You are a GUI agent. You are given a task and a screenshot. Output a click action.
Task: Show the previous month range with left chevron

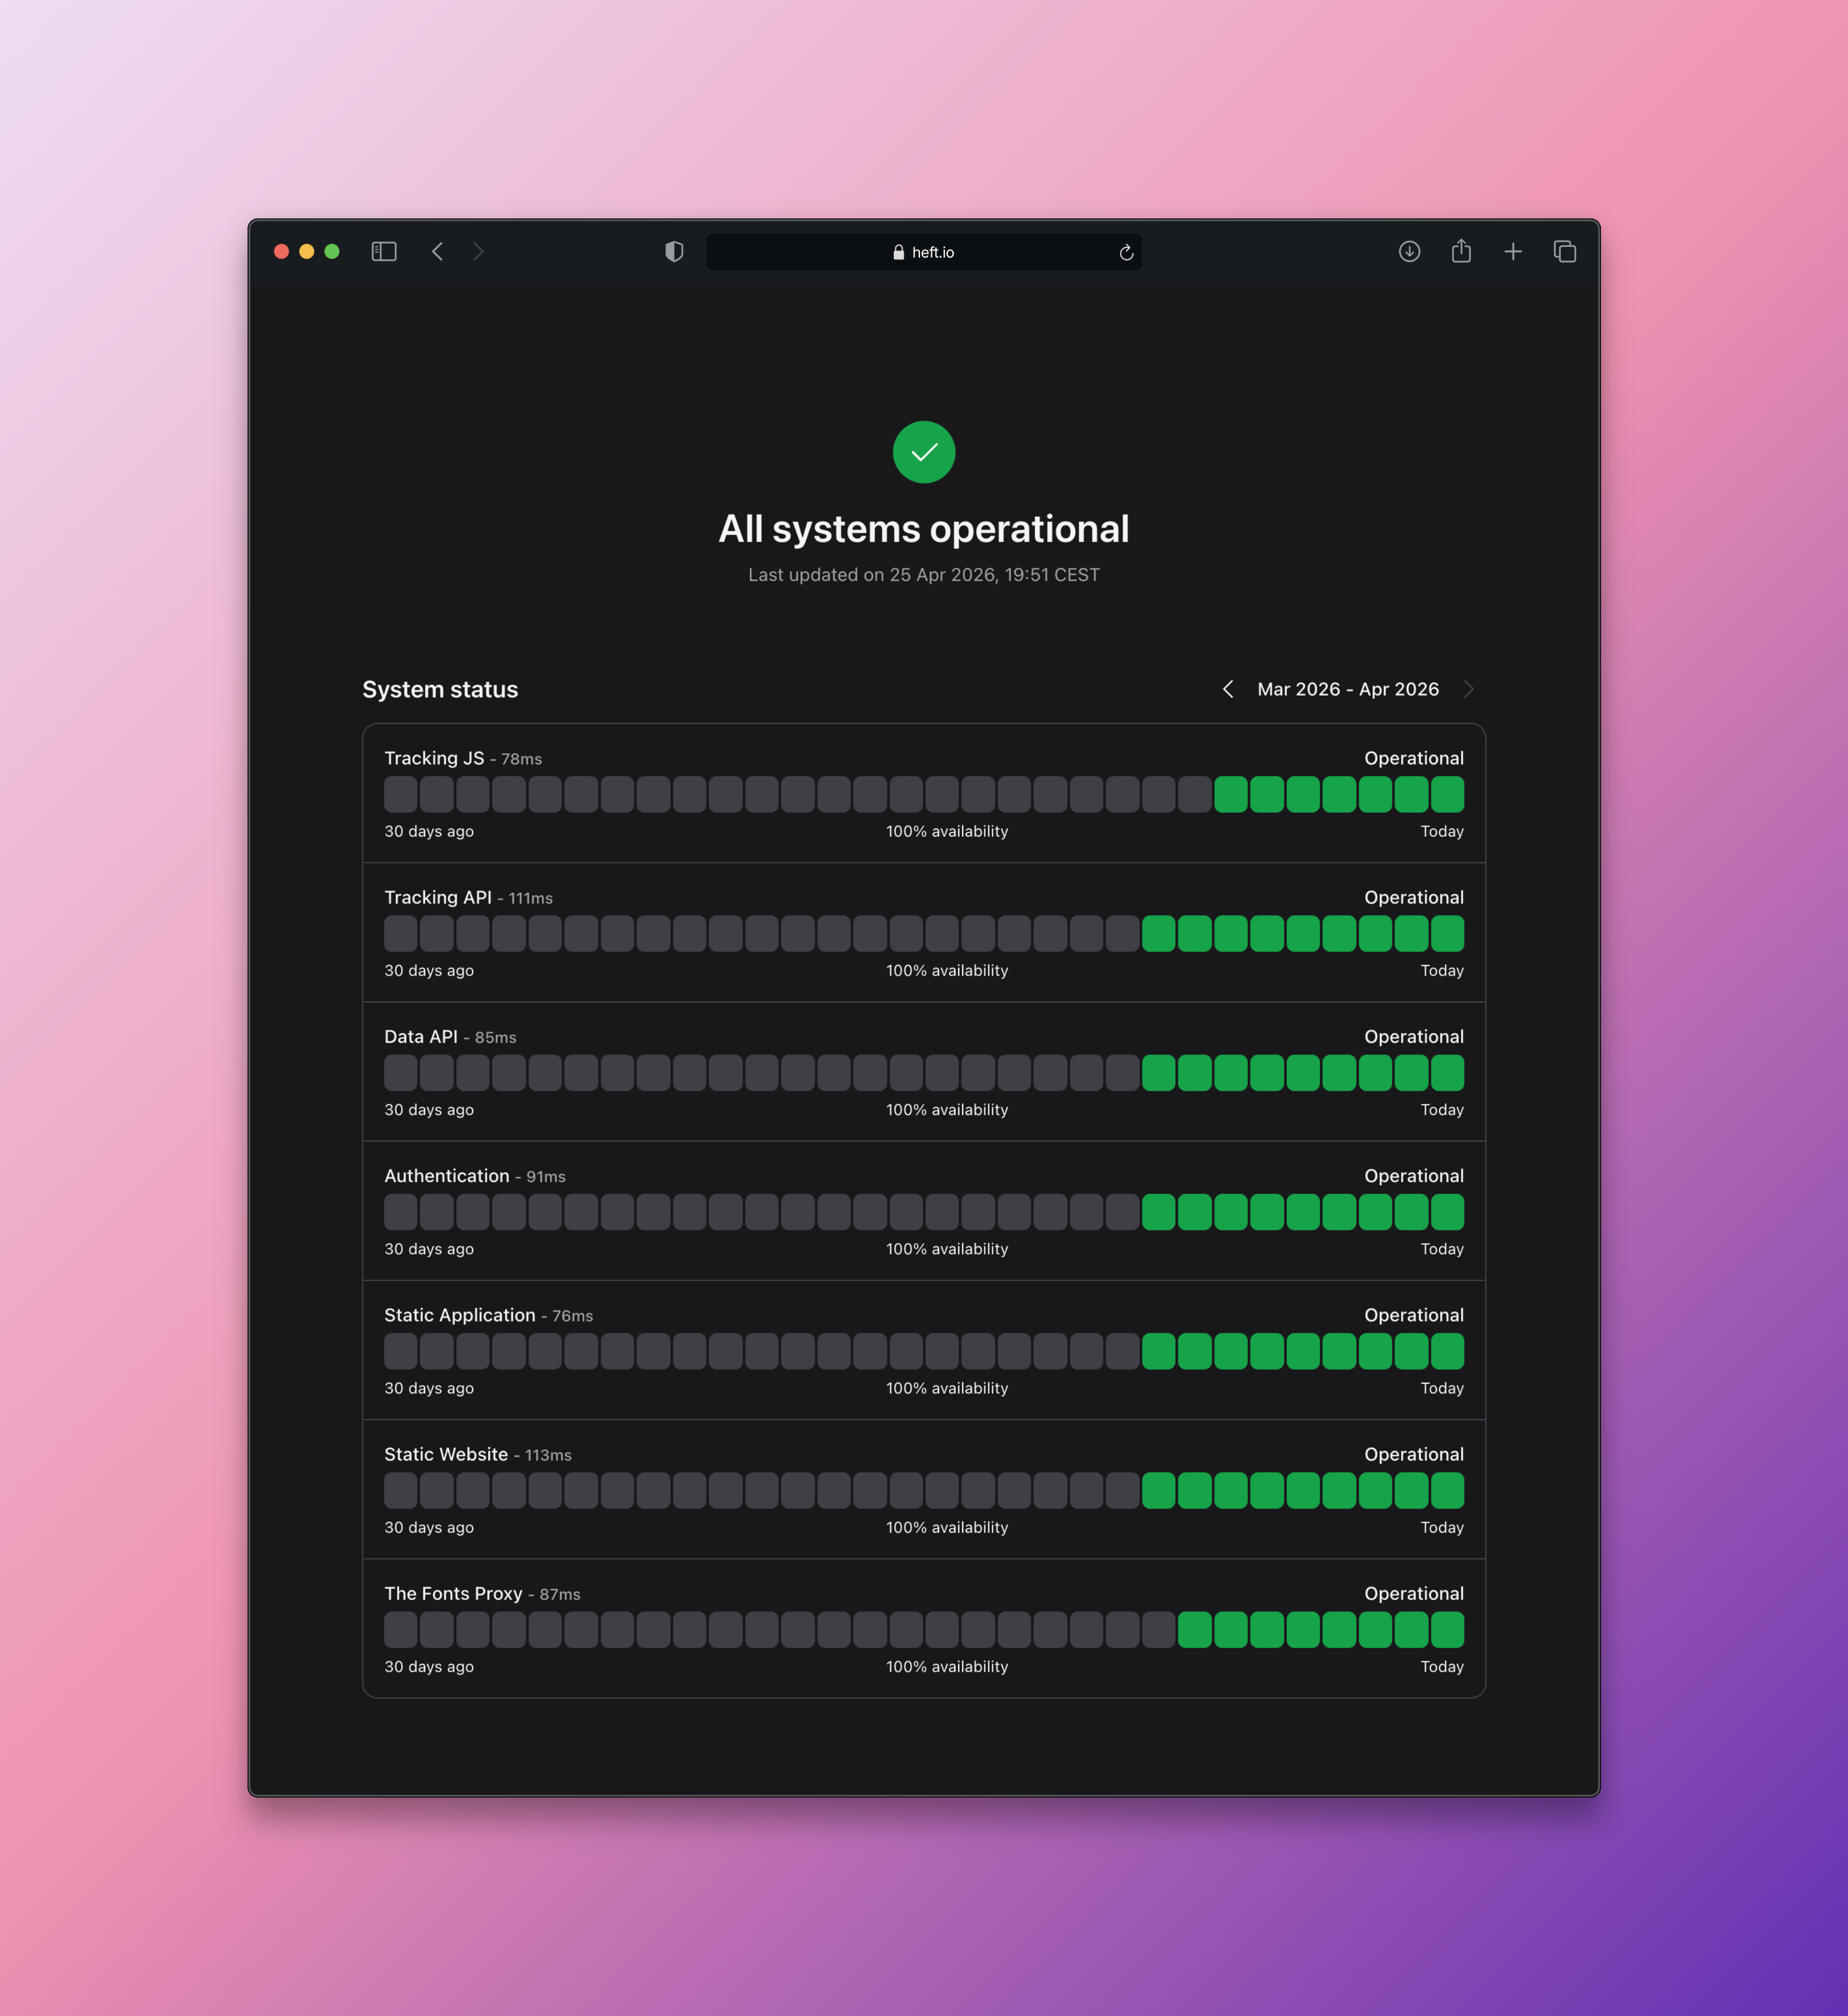(x=1228, y=689)
